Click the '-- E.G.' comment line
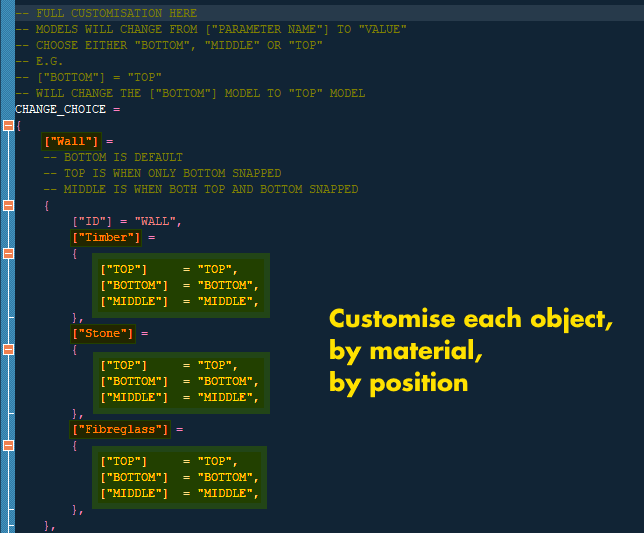 tap(39, 61)
